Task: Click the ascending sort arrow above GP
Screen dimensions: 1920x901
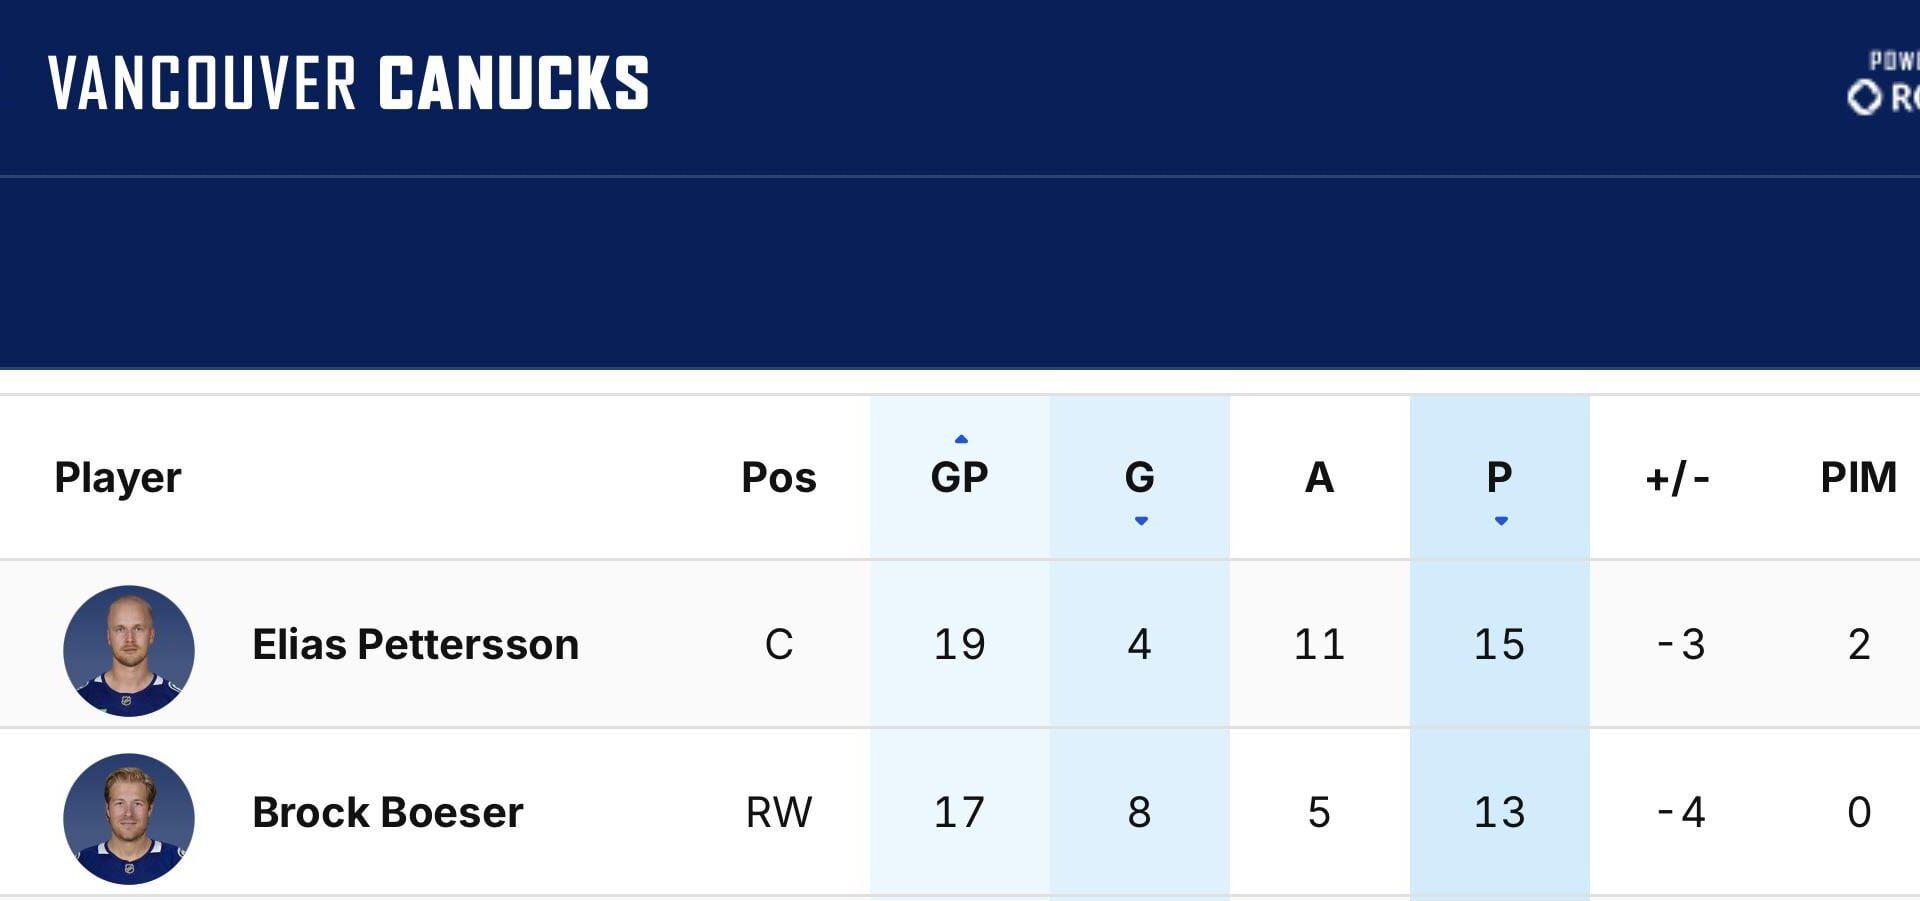Action: [961, 437]
